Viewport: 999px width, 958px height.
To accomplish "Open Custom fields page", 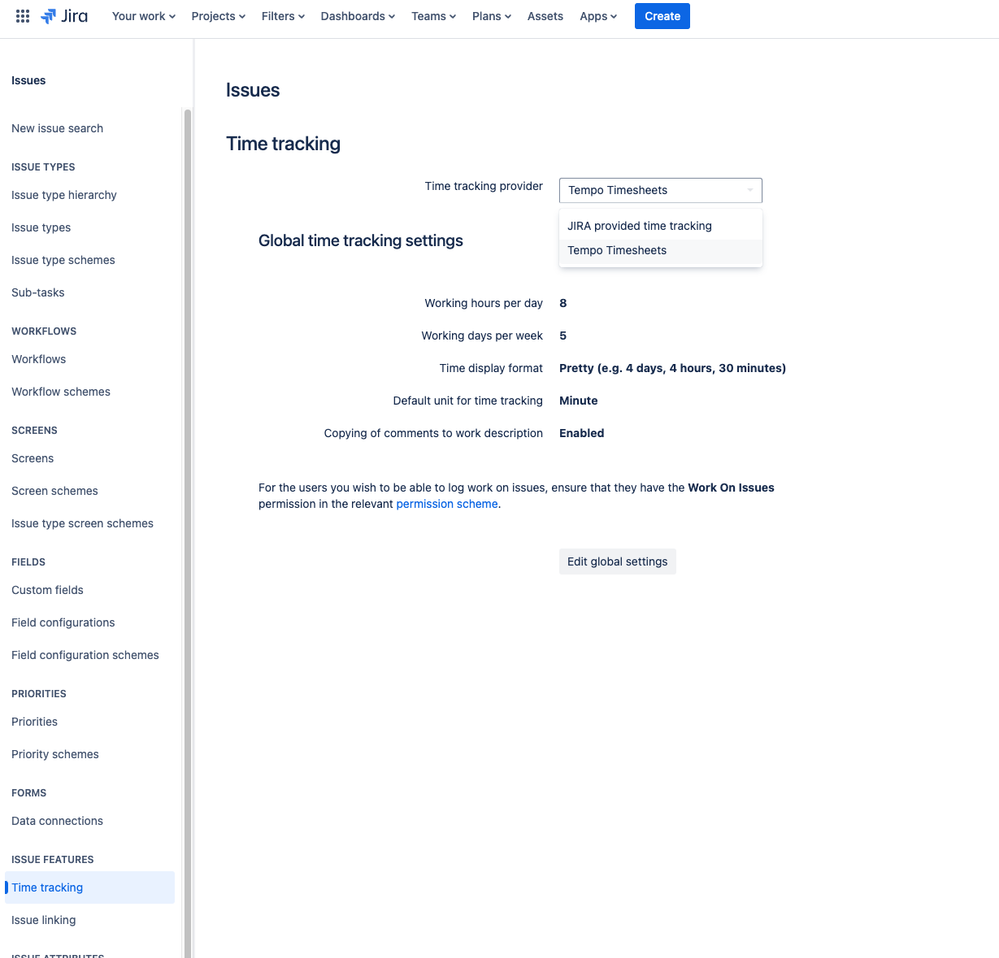I will (47, 590).
